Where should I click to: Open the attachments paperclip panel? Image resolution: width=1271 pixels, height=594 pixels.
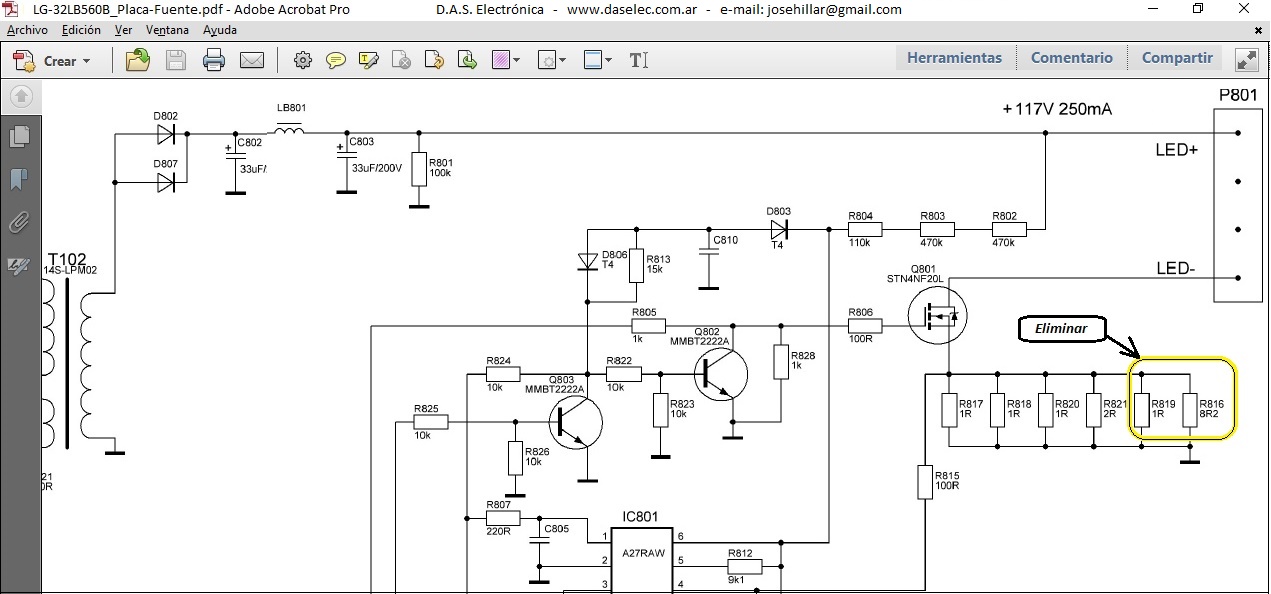(19, 222)
